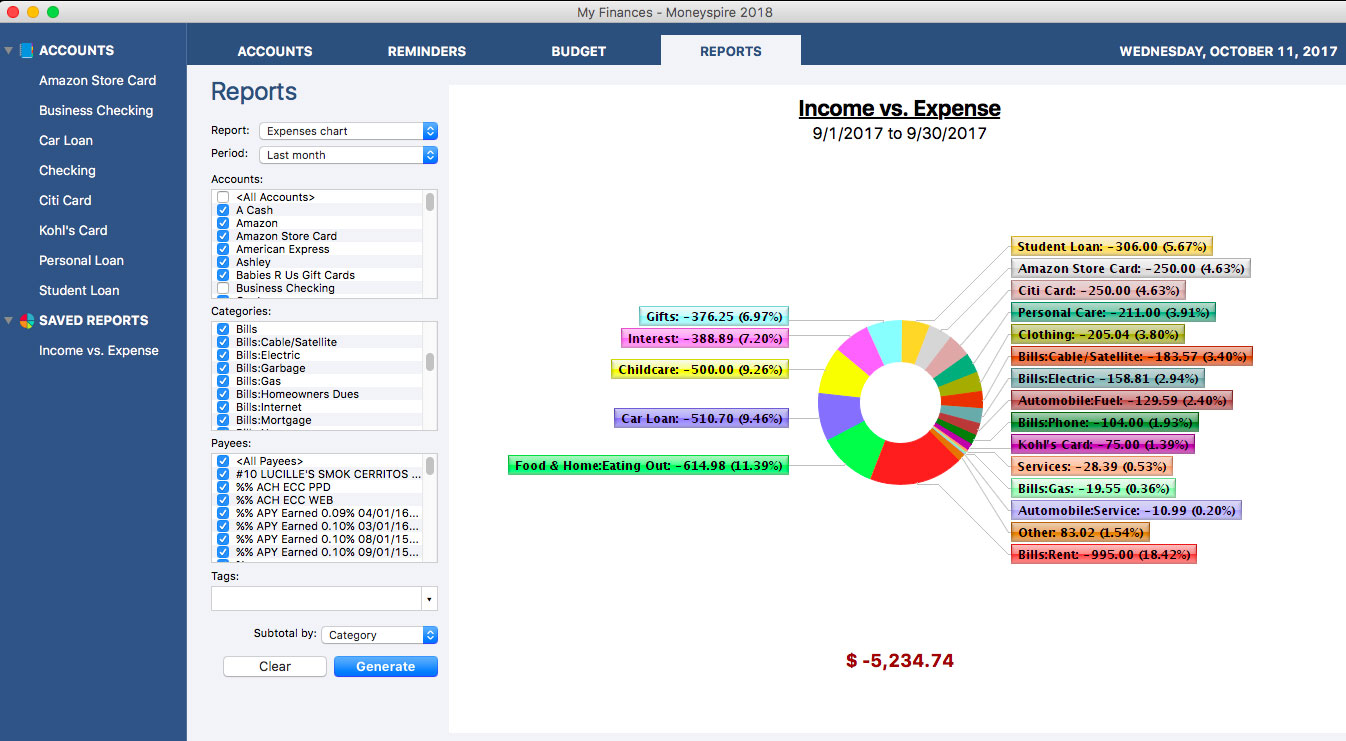The width and height of the screenshot is (1346, 741).
Task: Click the Accounts book icon in sidebar
Action: click(x=27, y=50)
